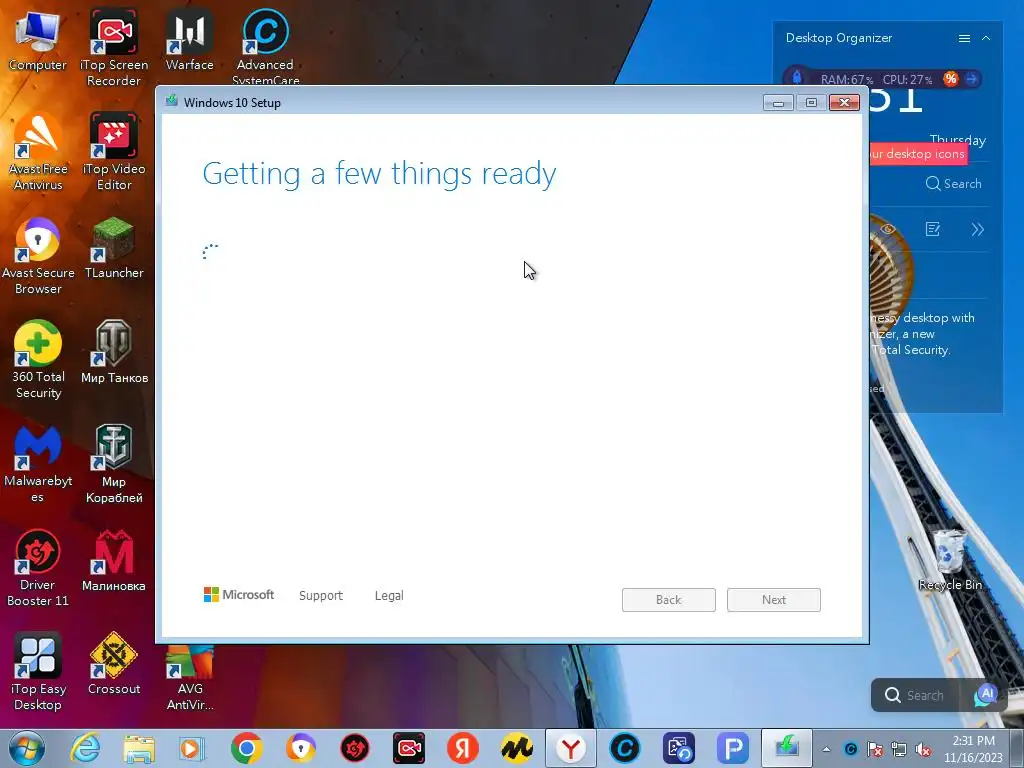Select the Avast Free Antivirus shortcut
The width and height of the screenshot is (1024, 768).
[38, 152]
